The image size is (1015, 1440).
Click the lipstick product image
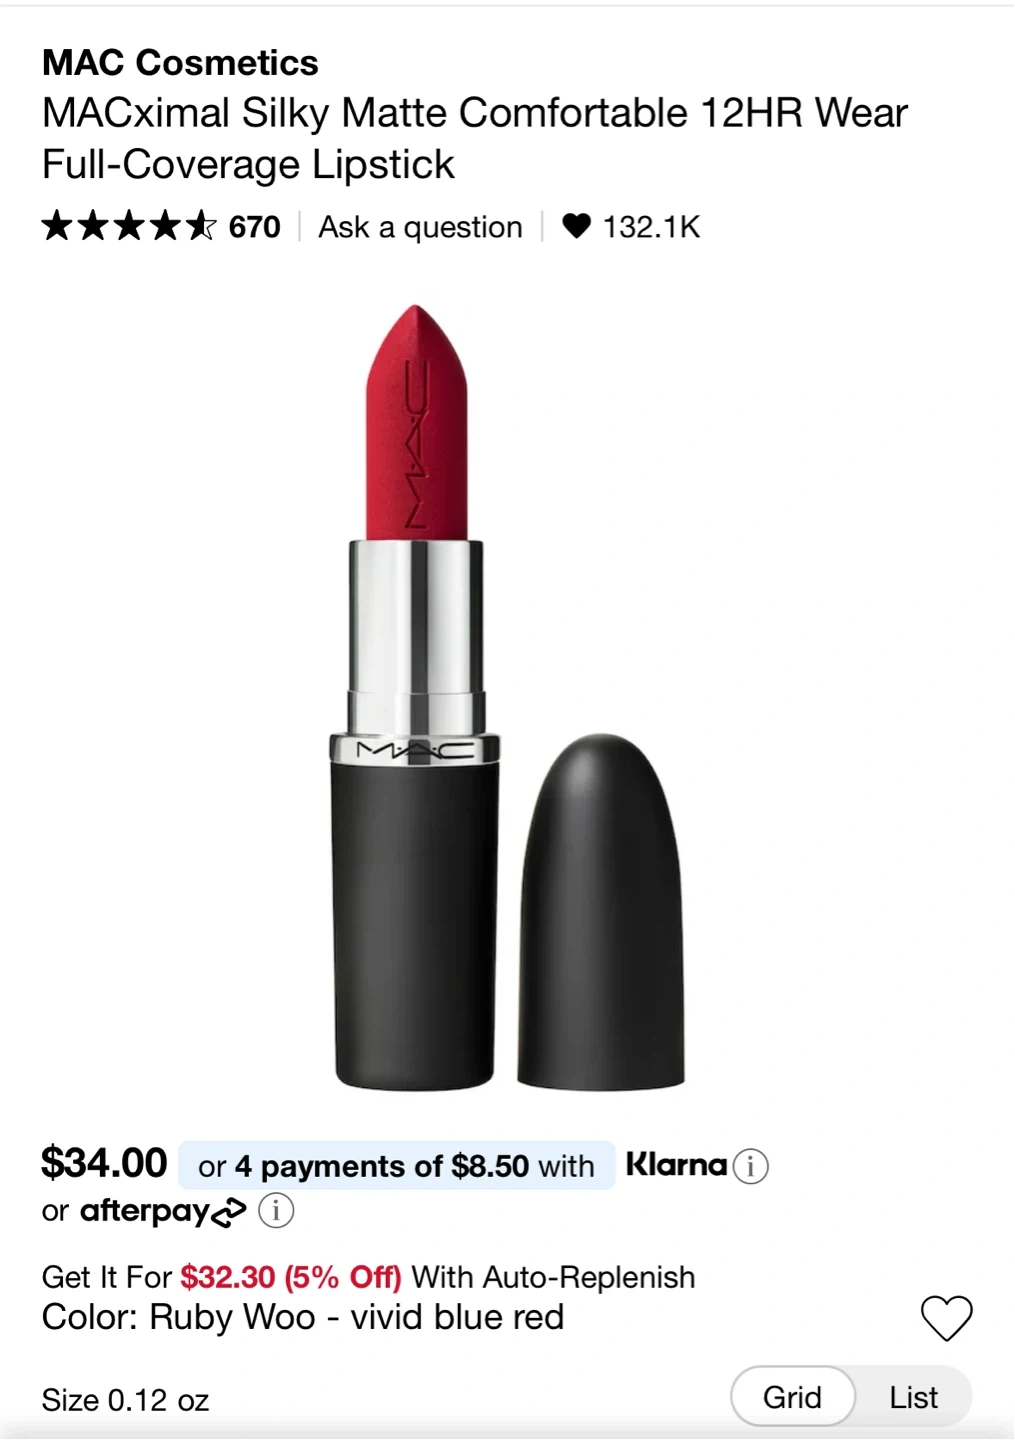tap(507, 697)
